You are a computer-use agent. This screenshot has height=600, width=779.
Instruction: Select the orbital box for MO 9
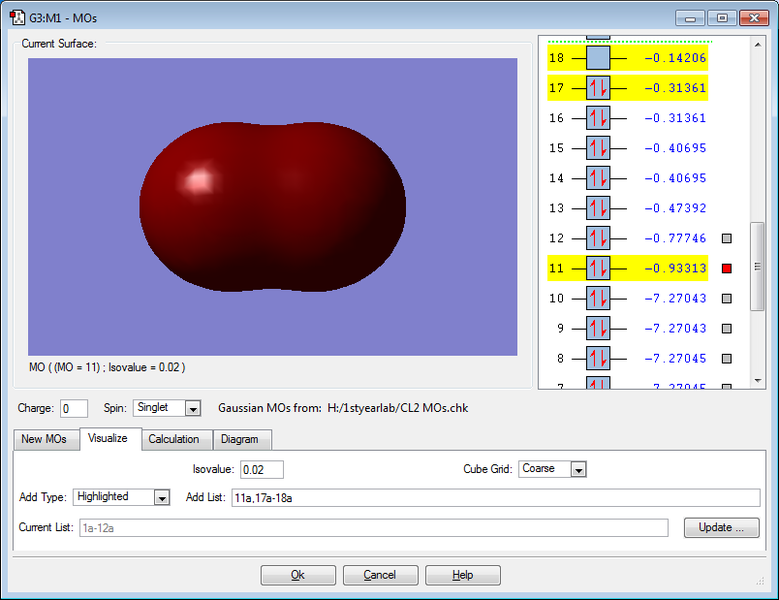point(597,328)
